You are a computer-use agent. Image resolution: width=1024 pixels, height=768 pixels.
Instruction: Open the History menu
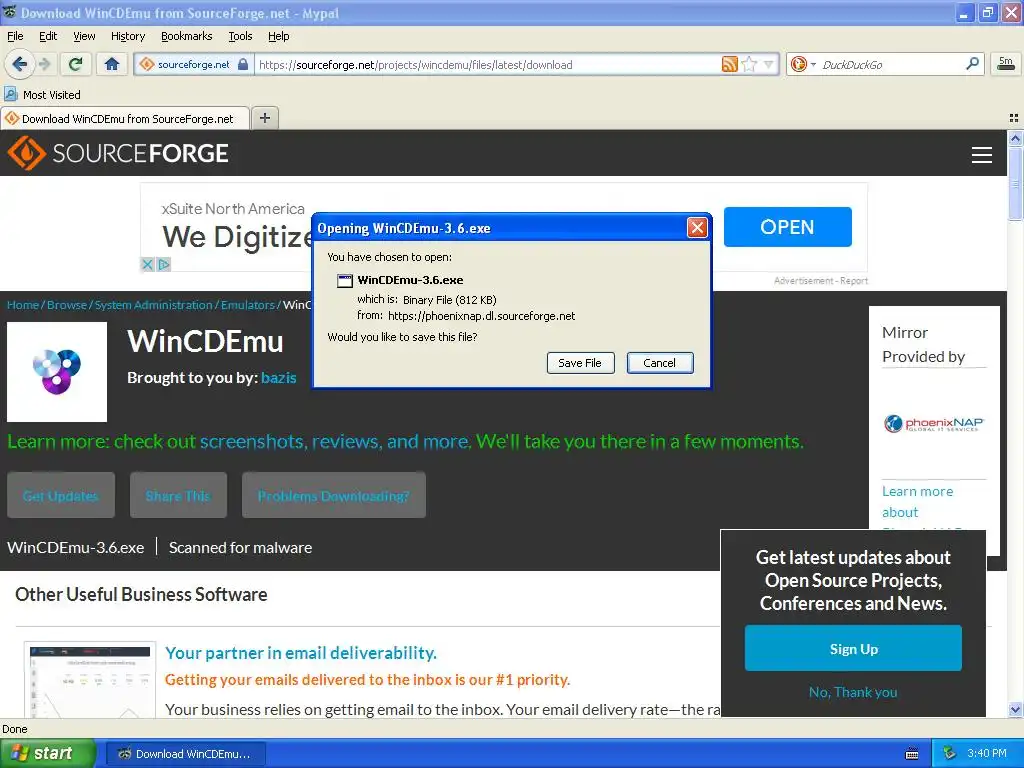pyautogui.click(x=127, y=36)
